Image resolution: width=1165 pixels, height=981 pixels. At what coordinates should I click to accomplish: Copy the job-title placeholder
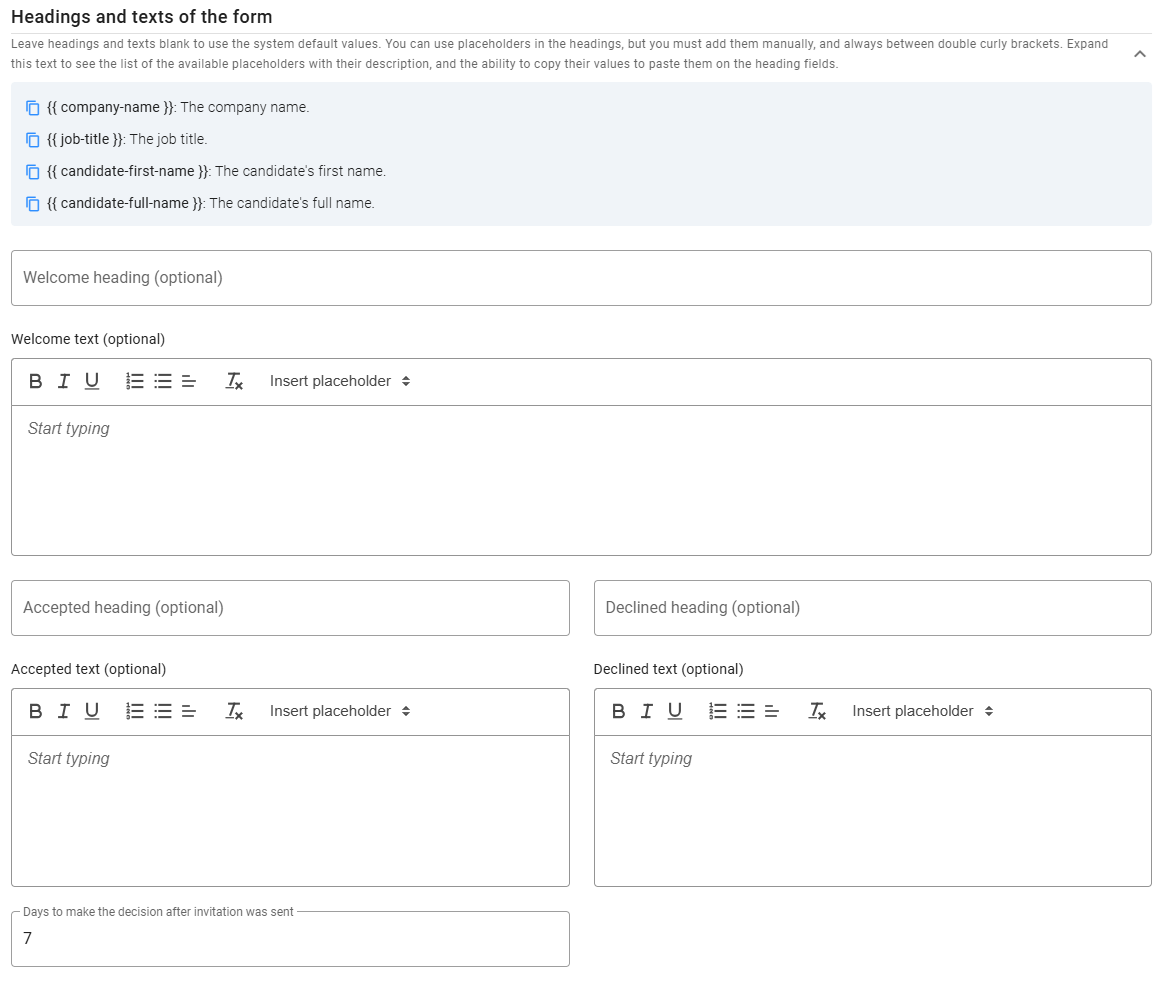(31, 139)
